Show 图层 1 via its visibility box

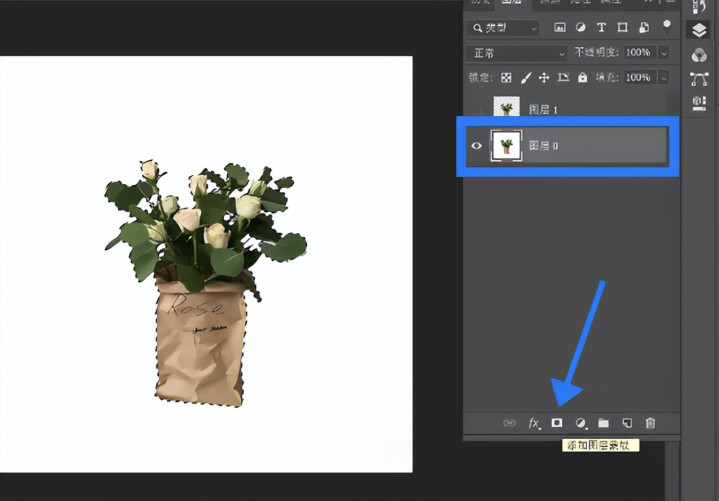click(477, 108)
